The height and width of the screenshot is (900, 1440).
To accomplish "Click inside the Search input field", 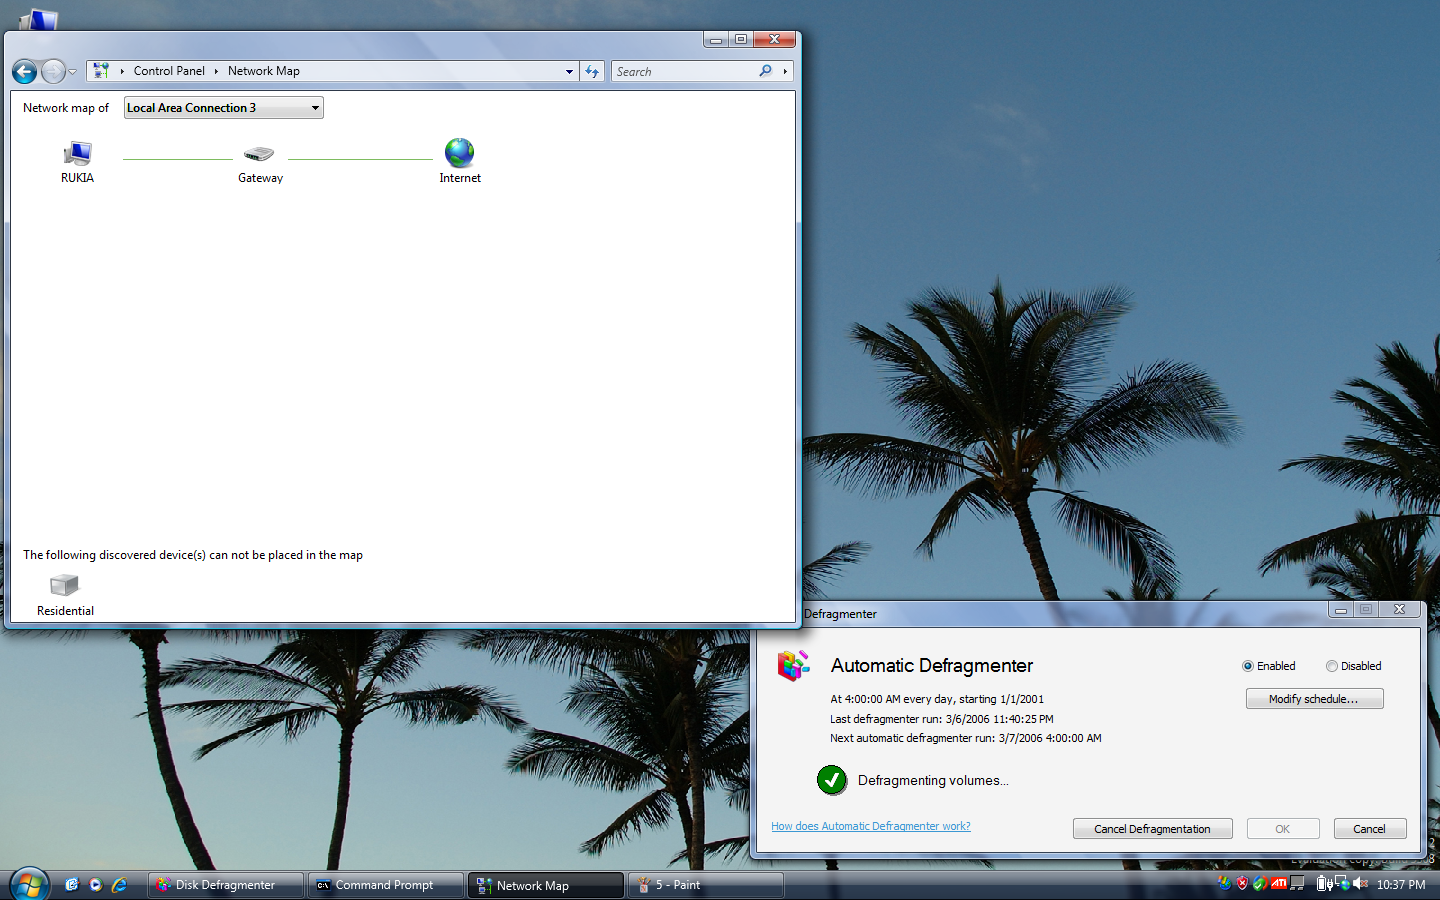I will coord(684,72).
